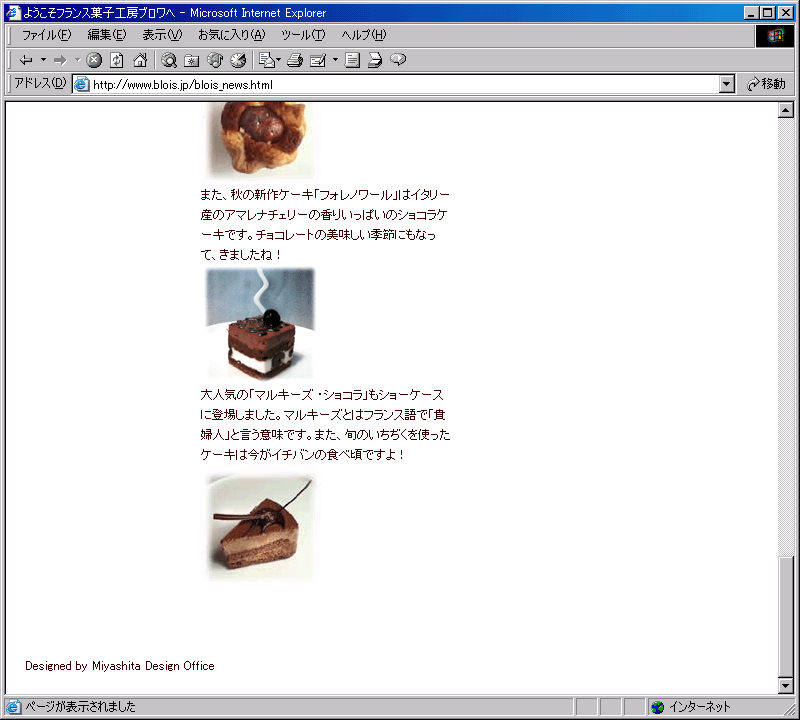Open the ツール(T) menu
800x720 pixels.
click(303, 35)
